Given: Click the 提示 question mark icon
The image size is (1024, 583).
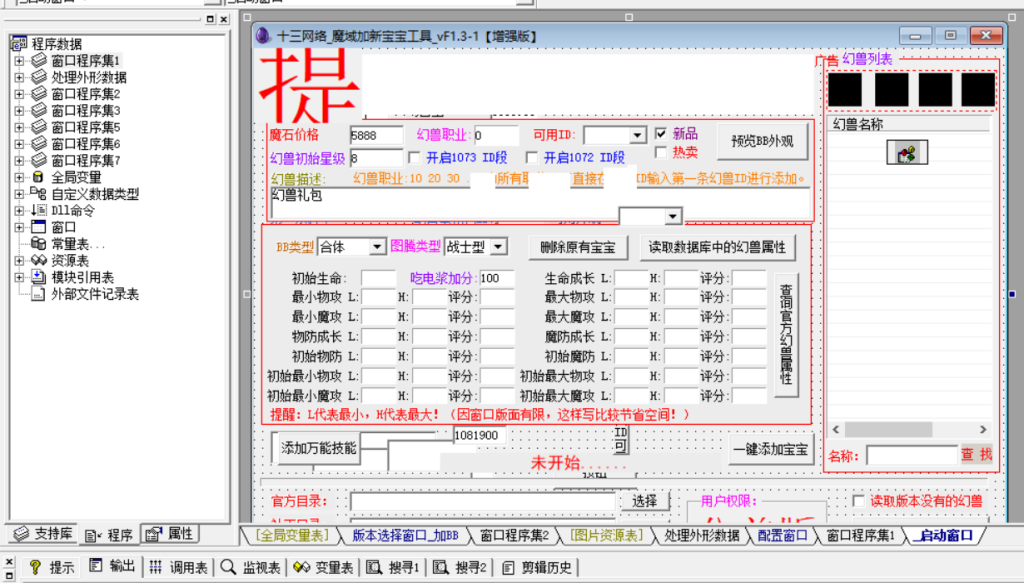Looking at the screenshot, I should pos(35,567).
